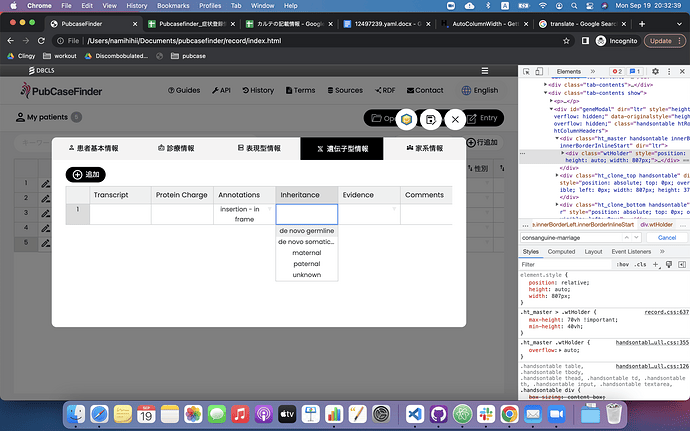The width and height of the screenshot is (690, 431).
Task: Choose 'unknown' inheritance option
Action: tap(307, 275)
